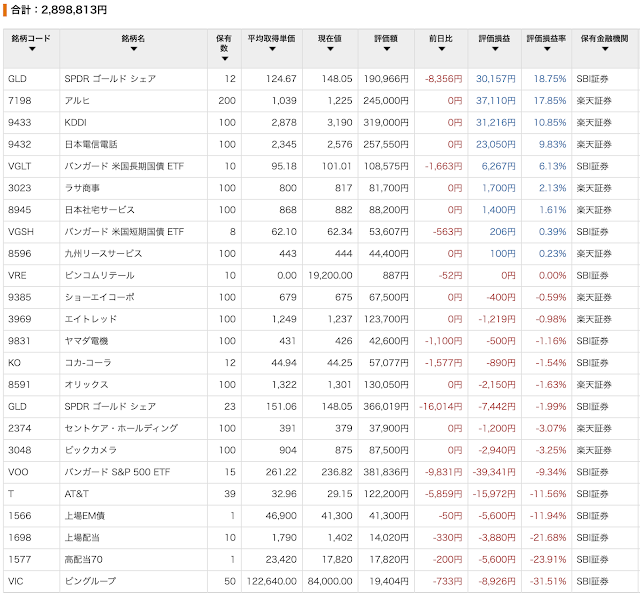Click the 10.85% profit rate cell
This screenshot has width=640, height=594.
coord(550,122)
